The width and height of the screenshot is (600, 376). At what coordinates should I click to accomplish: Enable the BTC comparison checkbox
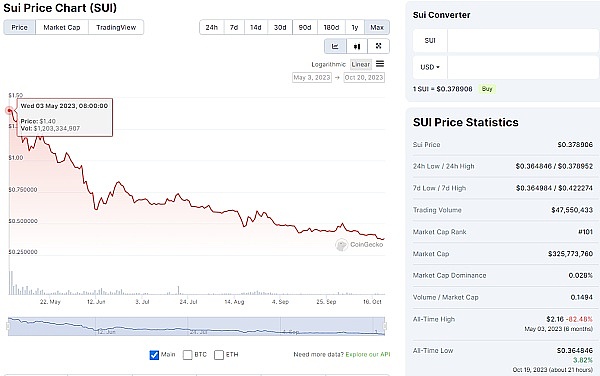[188, 355]
